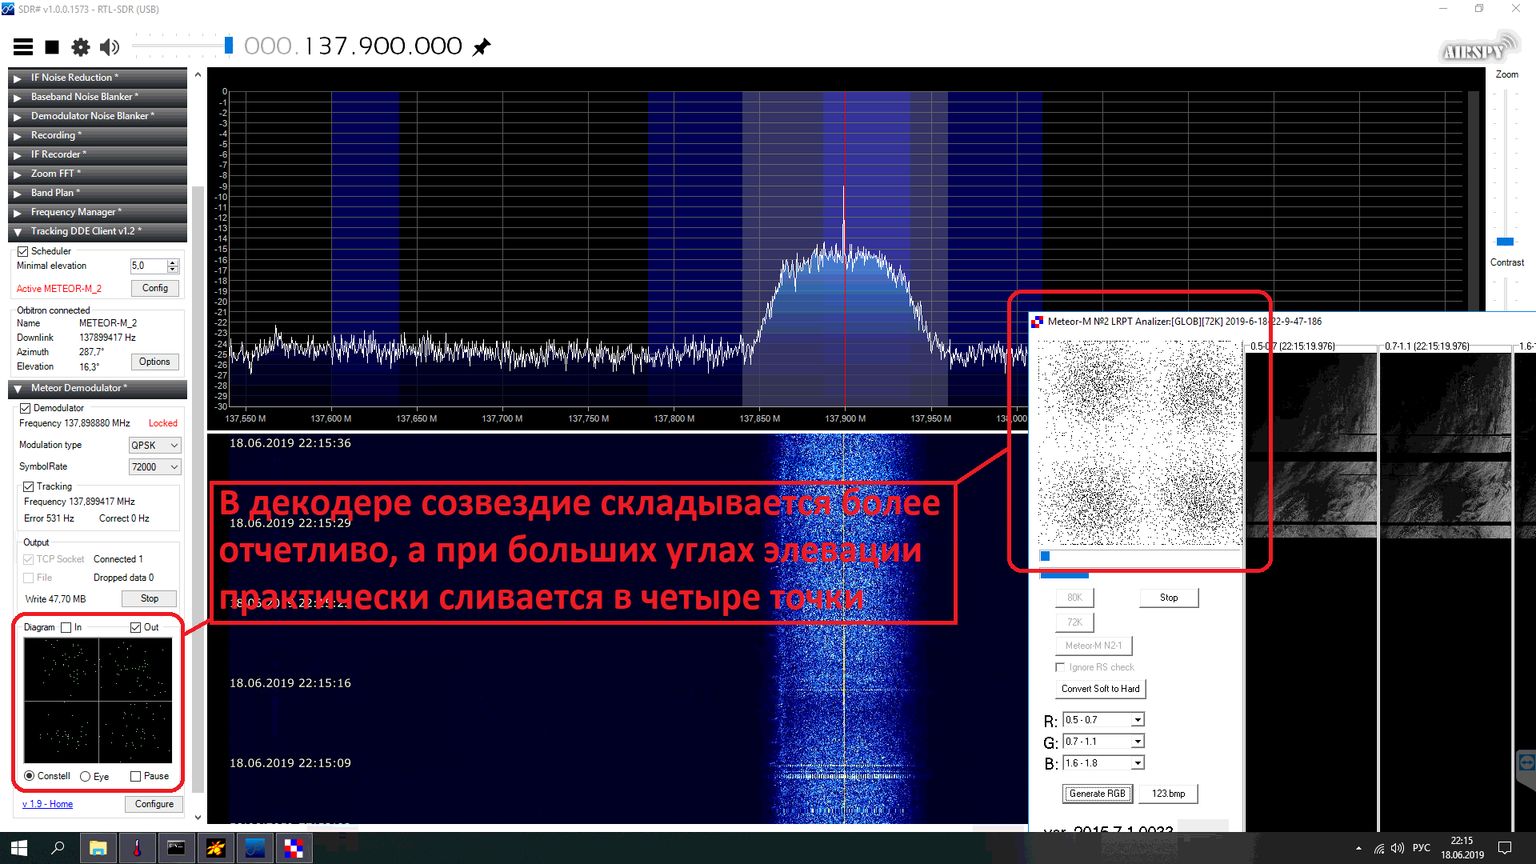Stop the SDR# radio playback
The image size is (1536, 864).
click(52, 47)
